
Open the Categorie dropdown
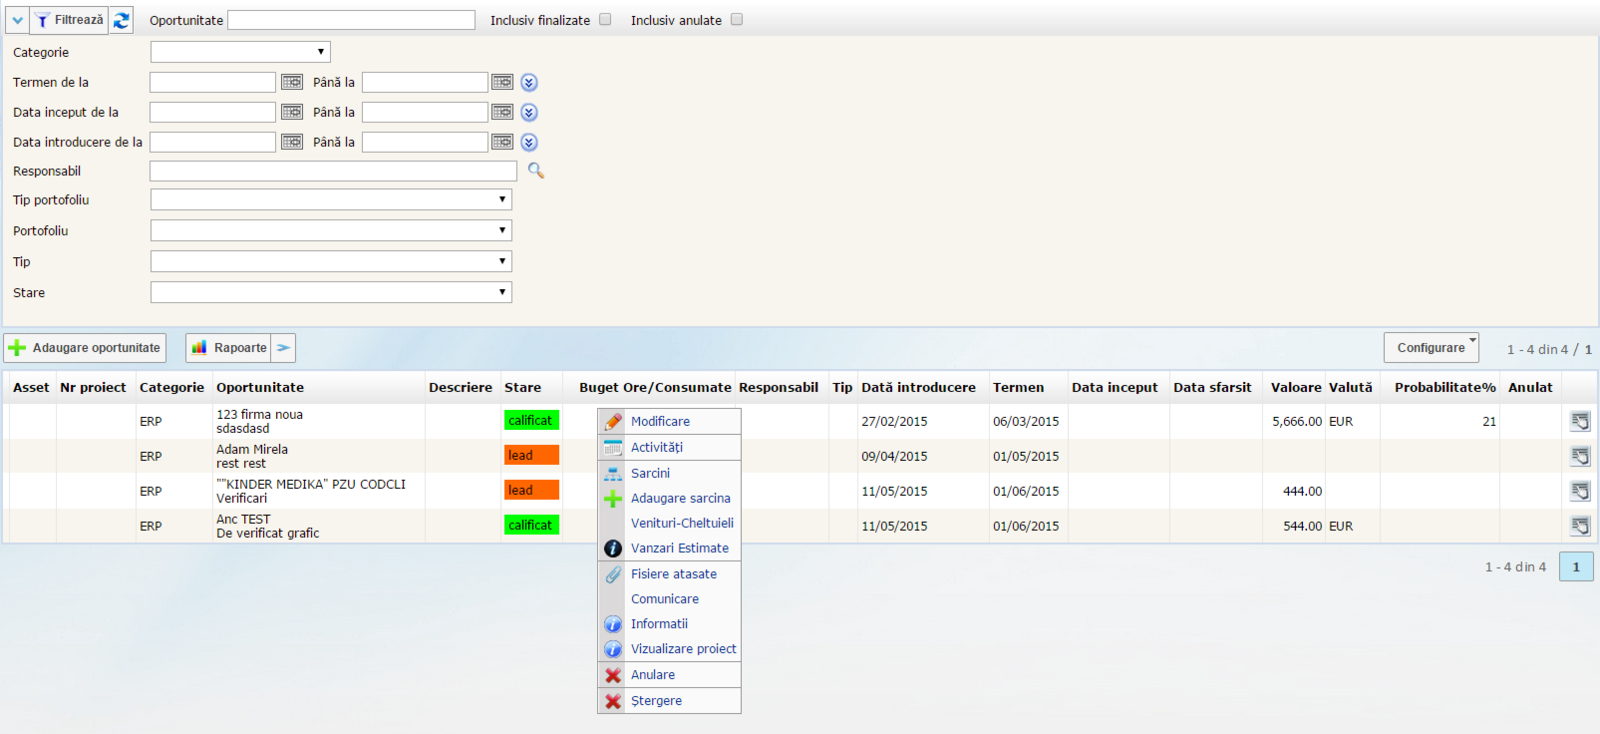(240, 52)
